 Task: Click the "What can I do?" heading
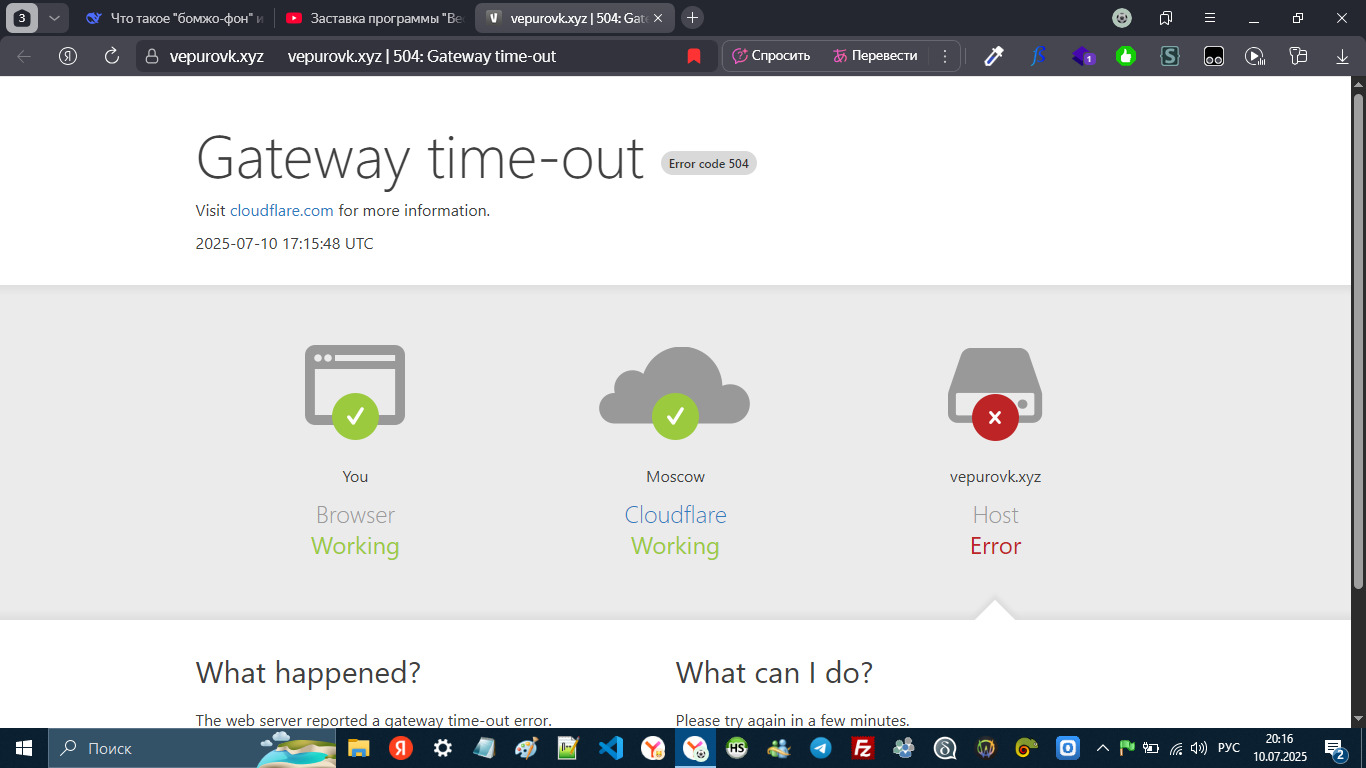pos(774,672)
